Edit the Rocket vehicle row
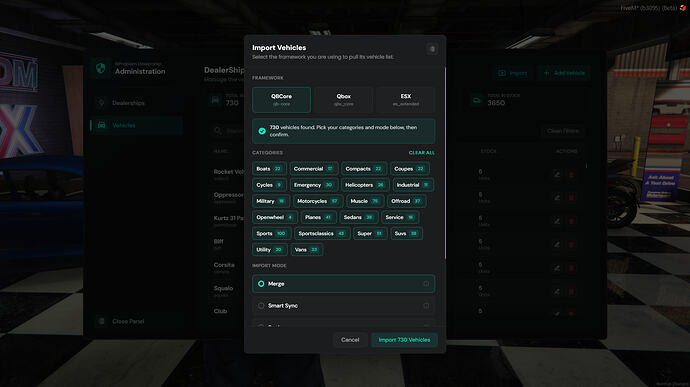This screenshot has height=387, width=690. 557,174
